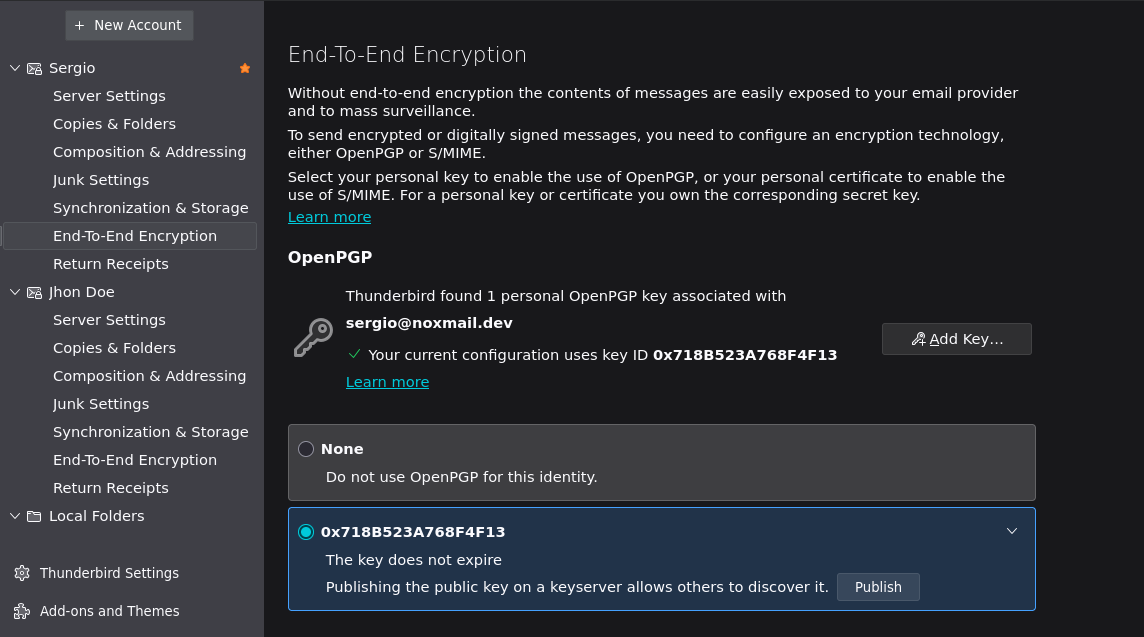Image resolution: width=1144 pixels, height=637 pixels.
Task: Click the large OpenPGP key icon
Action: point(313,338)
